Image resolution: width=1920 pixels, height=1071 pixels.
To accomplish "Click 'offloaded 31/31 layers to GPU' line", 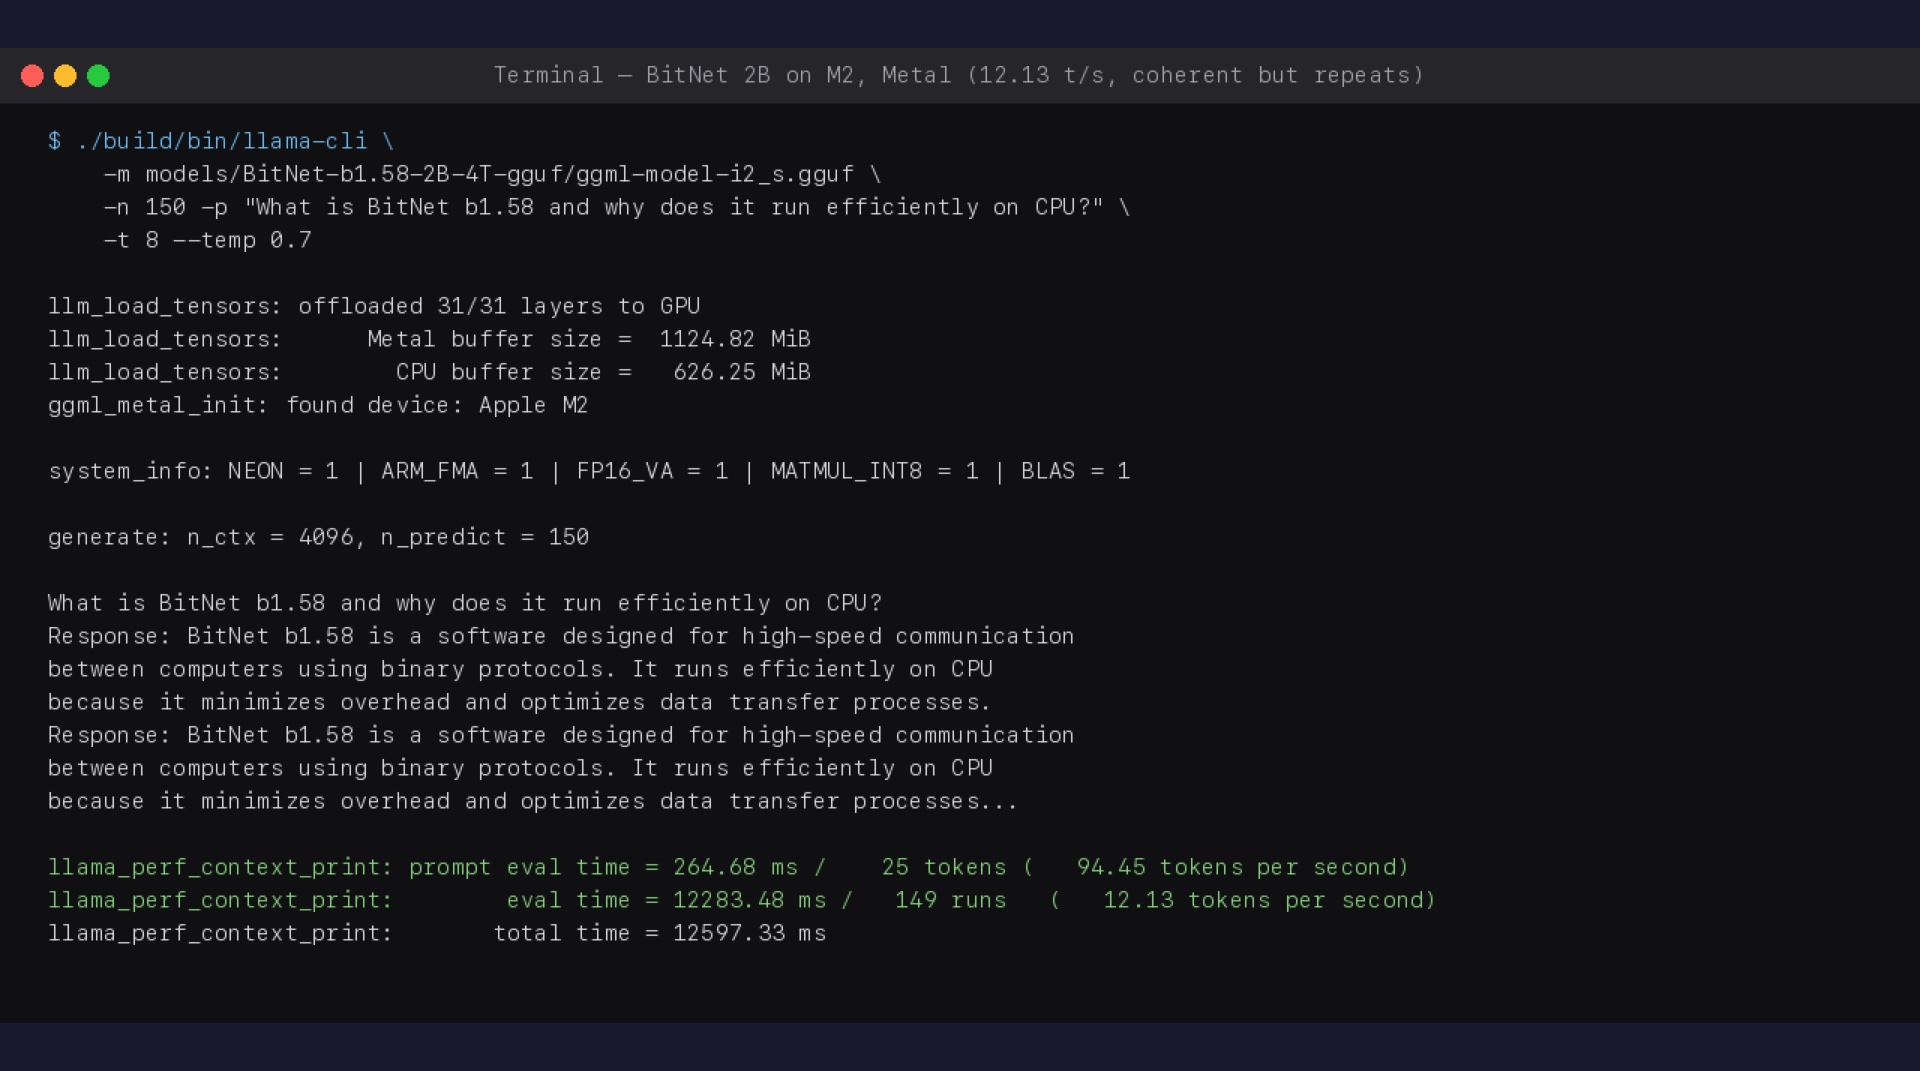I will click(374, 306).
